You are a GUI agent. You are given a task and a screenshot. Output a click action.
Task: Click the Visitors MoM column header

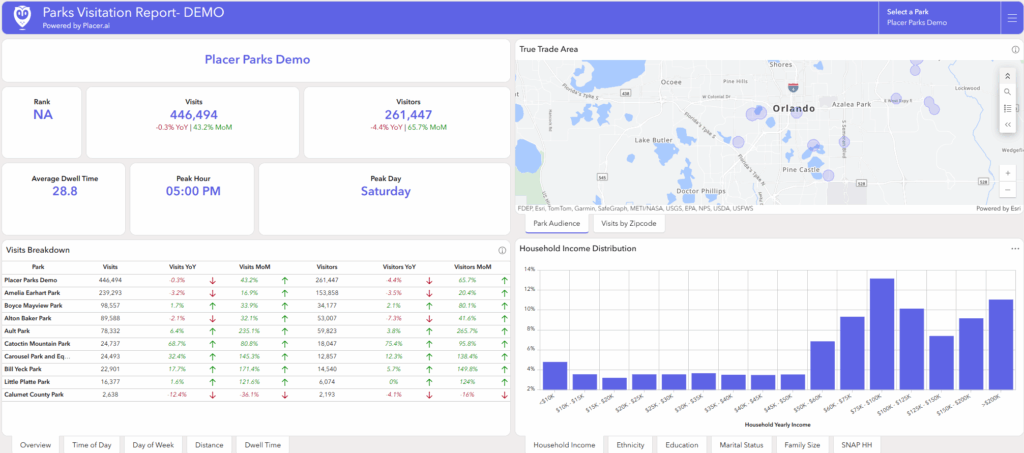tap(473, 267)
